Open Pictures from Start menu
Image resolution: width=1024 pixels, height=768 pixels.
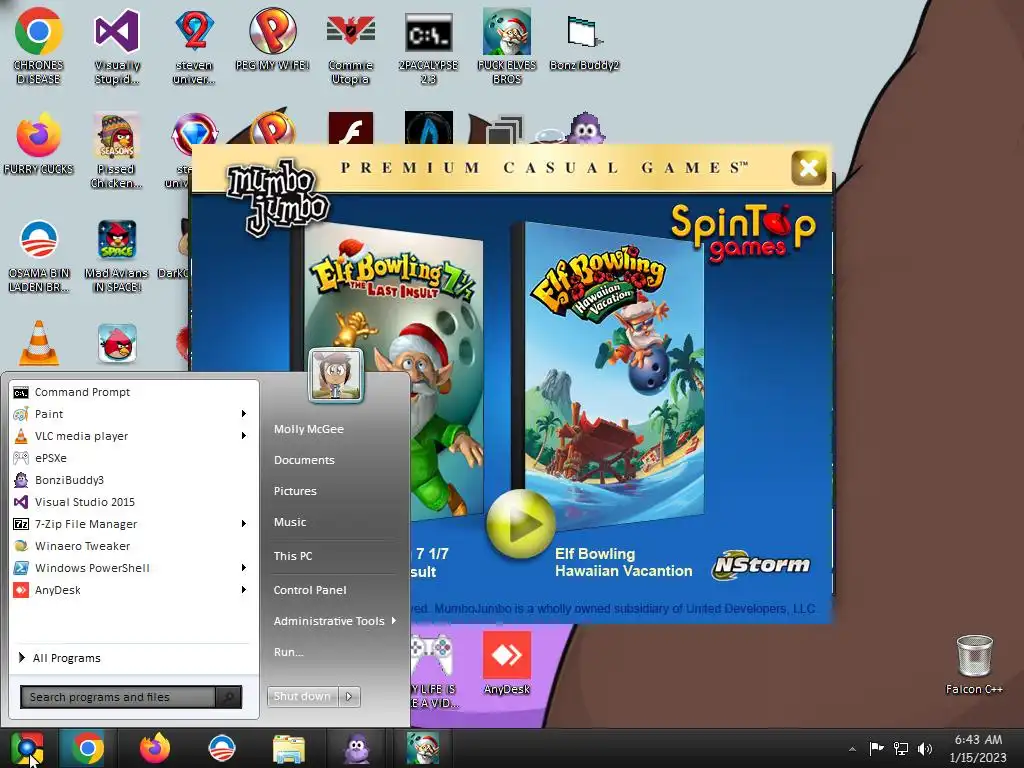coord(295,491)
